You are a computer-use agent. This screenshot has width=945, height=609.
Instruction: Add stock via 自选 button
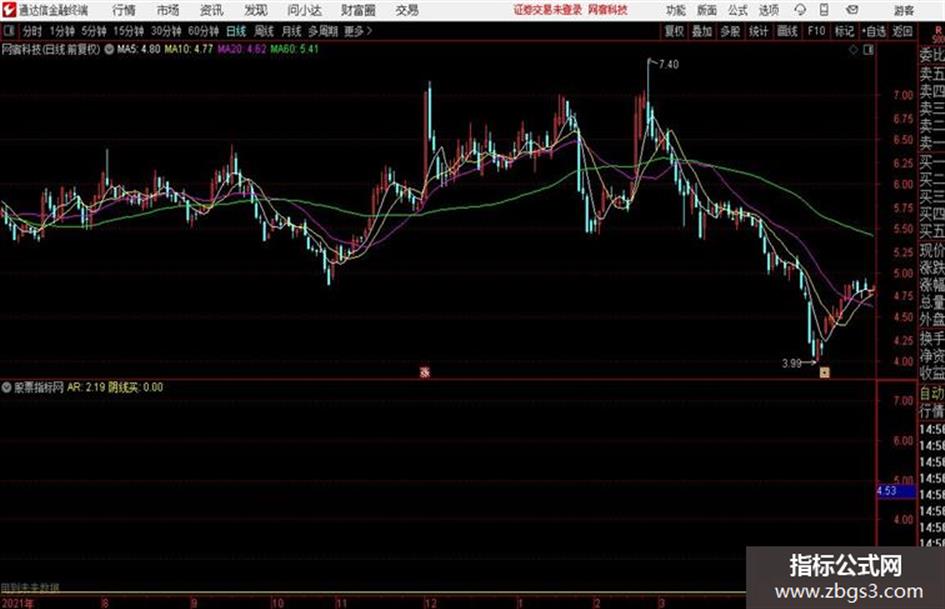(873, 31)
